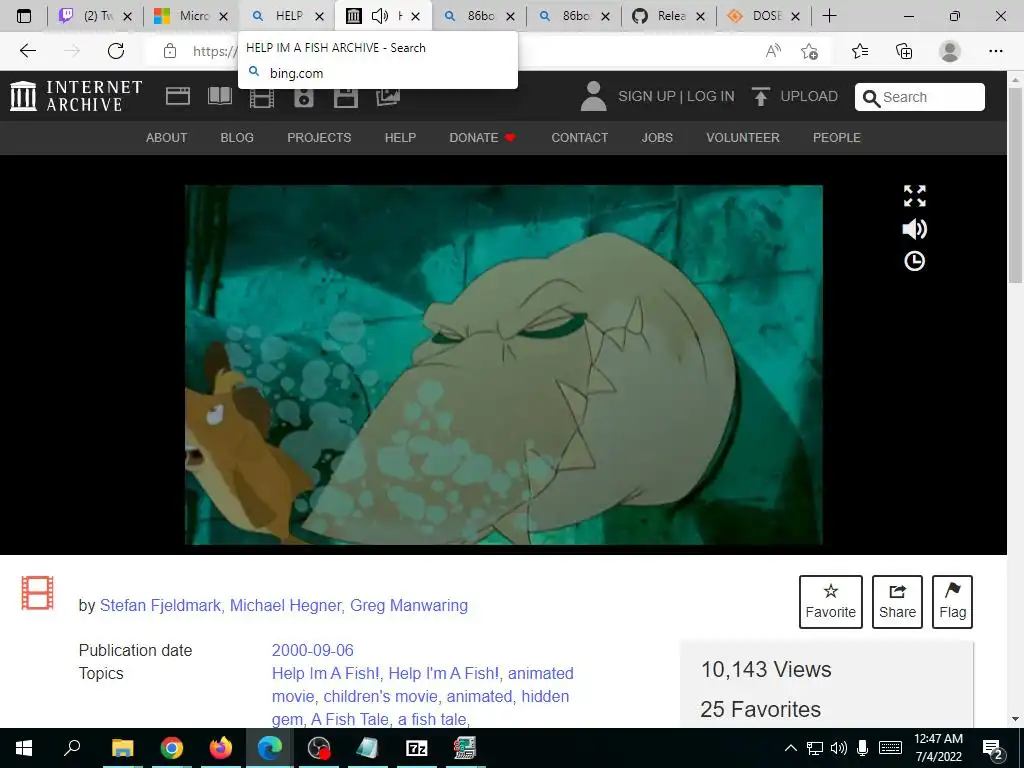The height and width of the screenshot is (768, 1024).
Task: Open the Images section icon
Action: pyautogui.click(x=388, y=97)
